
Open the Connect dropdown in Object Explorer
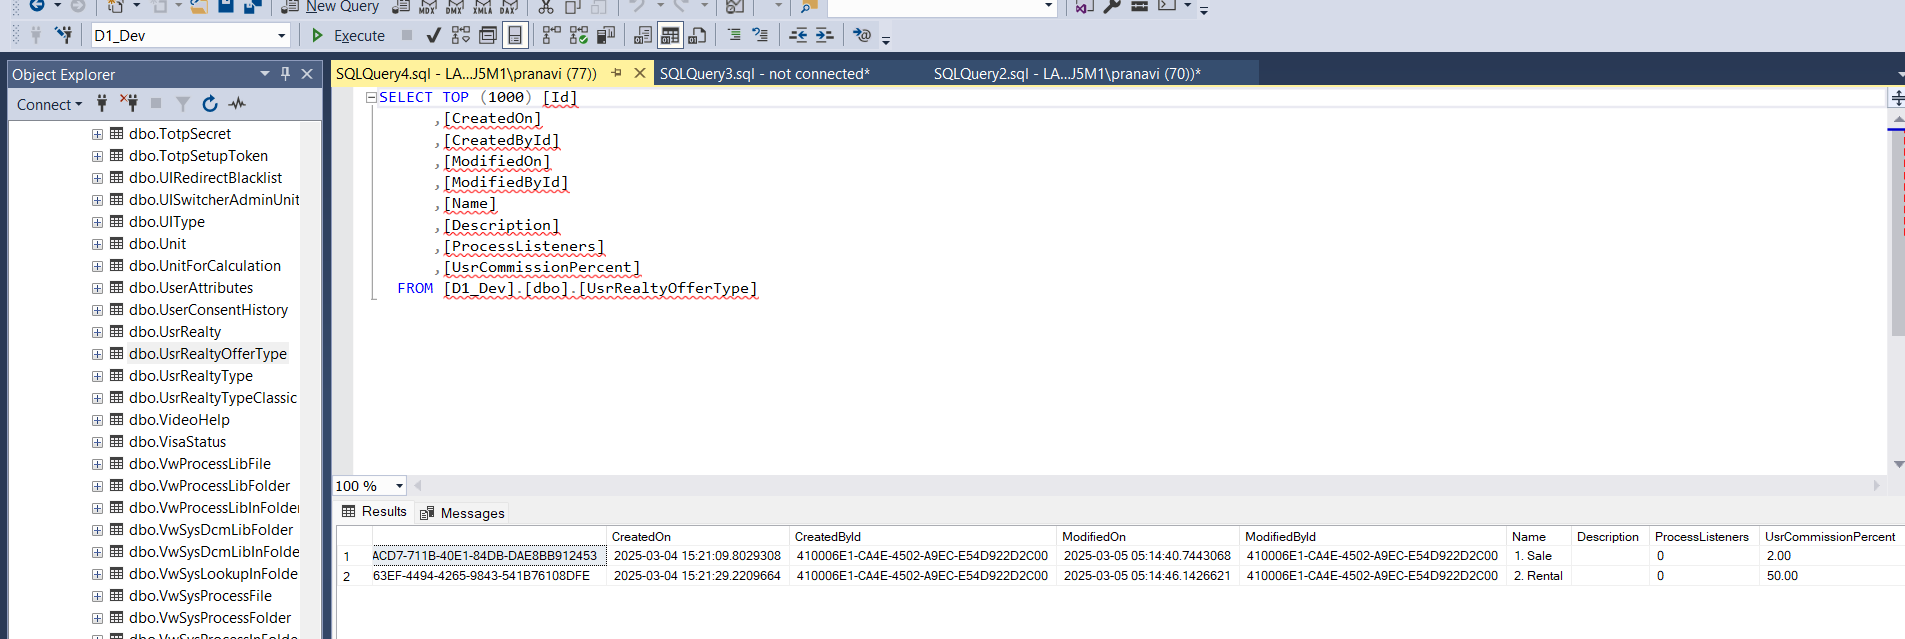pos(49,104)
